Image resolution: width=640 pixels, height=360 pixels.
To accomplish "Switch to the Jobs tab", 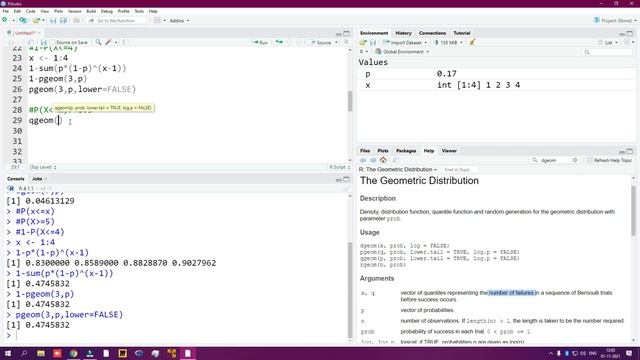I will pyautogui.click(x=37, y=179).
